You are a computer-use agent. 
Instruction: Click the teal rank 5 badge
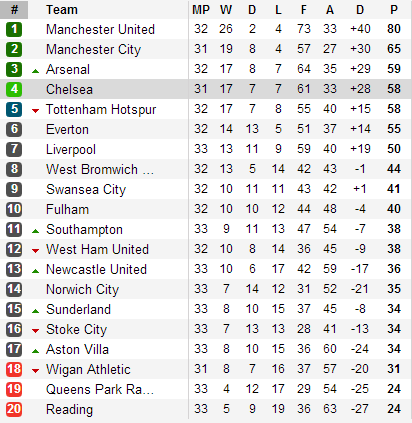coord(14,109)
